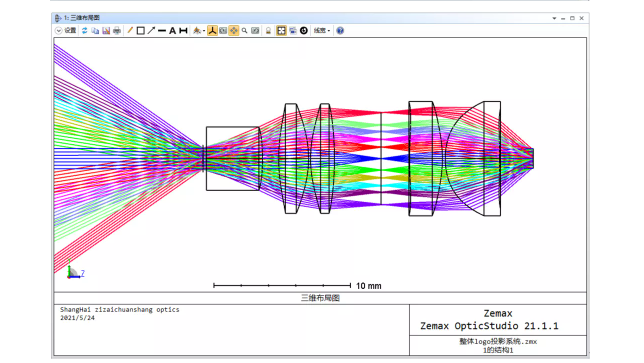The image size is (644, 363).
Task: Open the help question mark icon
Action: pyautogui.click(x=340, y=30)
